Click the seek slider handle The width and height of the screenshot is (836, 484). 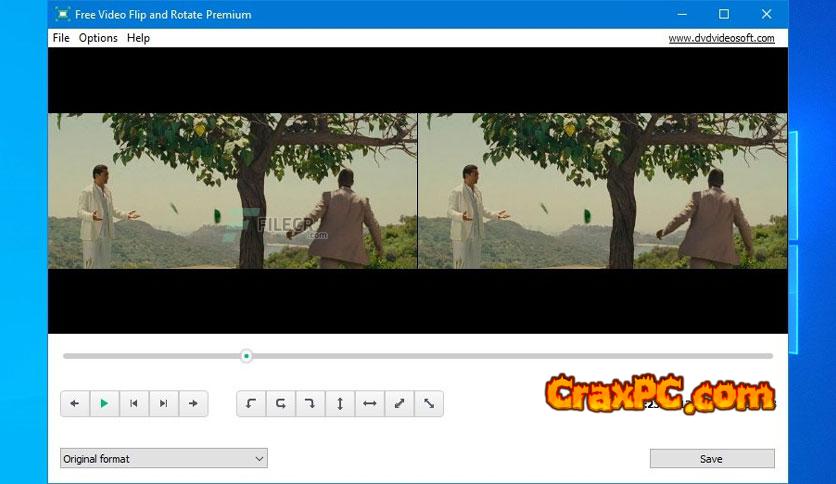(x=246, y=356)
